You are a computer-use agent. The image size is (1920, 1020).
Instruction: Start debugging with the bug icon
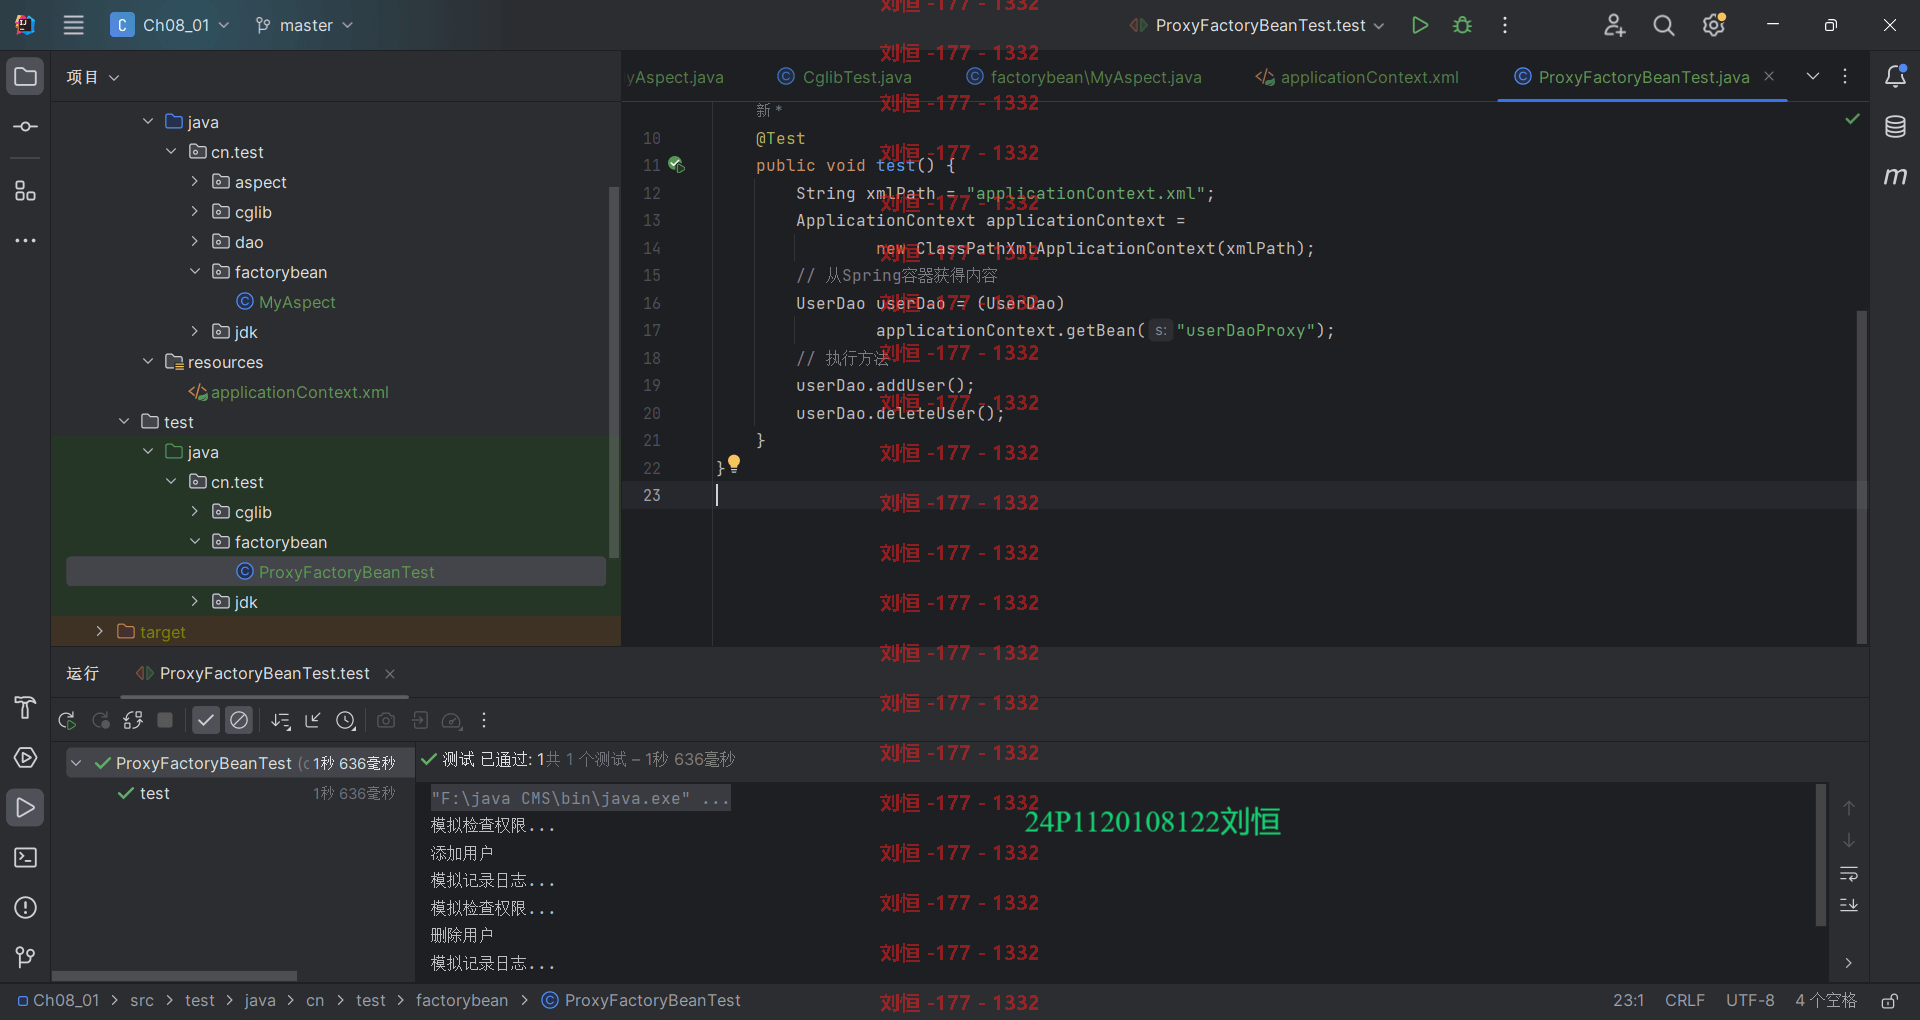(x=1462, y=25)
